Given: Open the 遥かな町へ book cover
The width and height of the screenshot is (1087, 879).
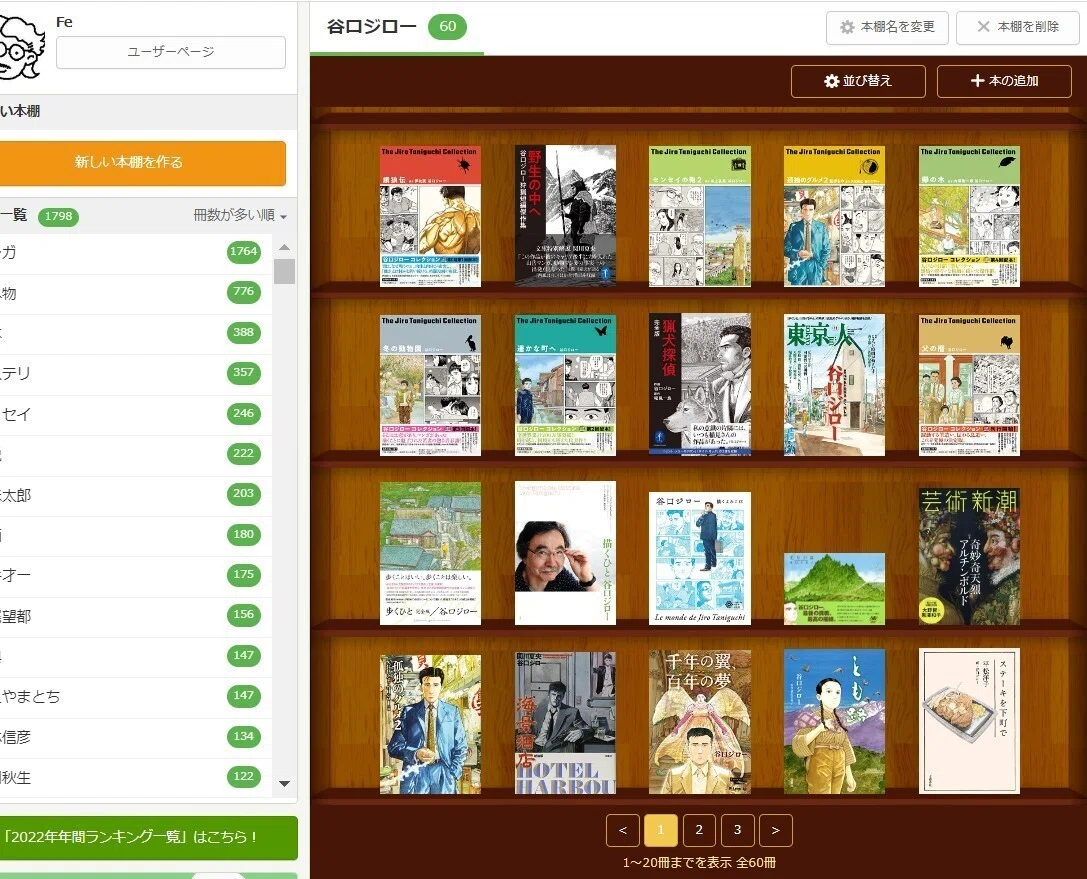Looking at the screenshot, I should tap(565, 385).
